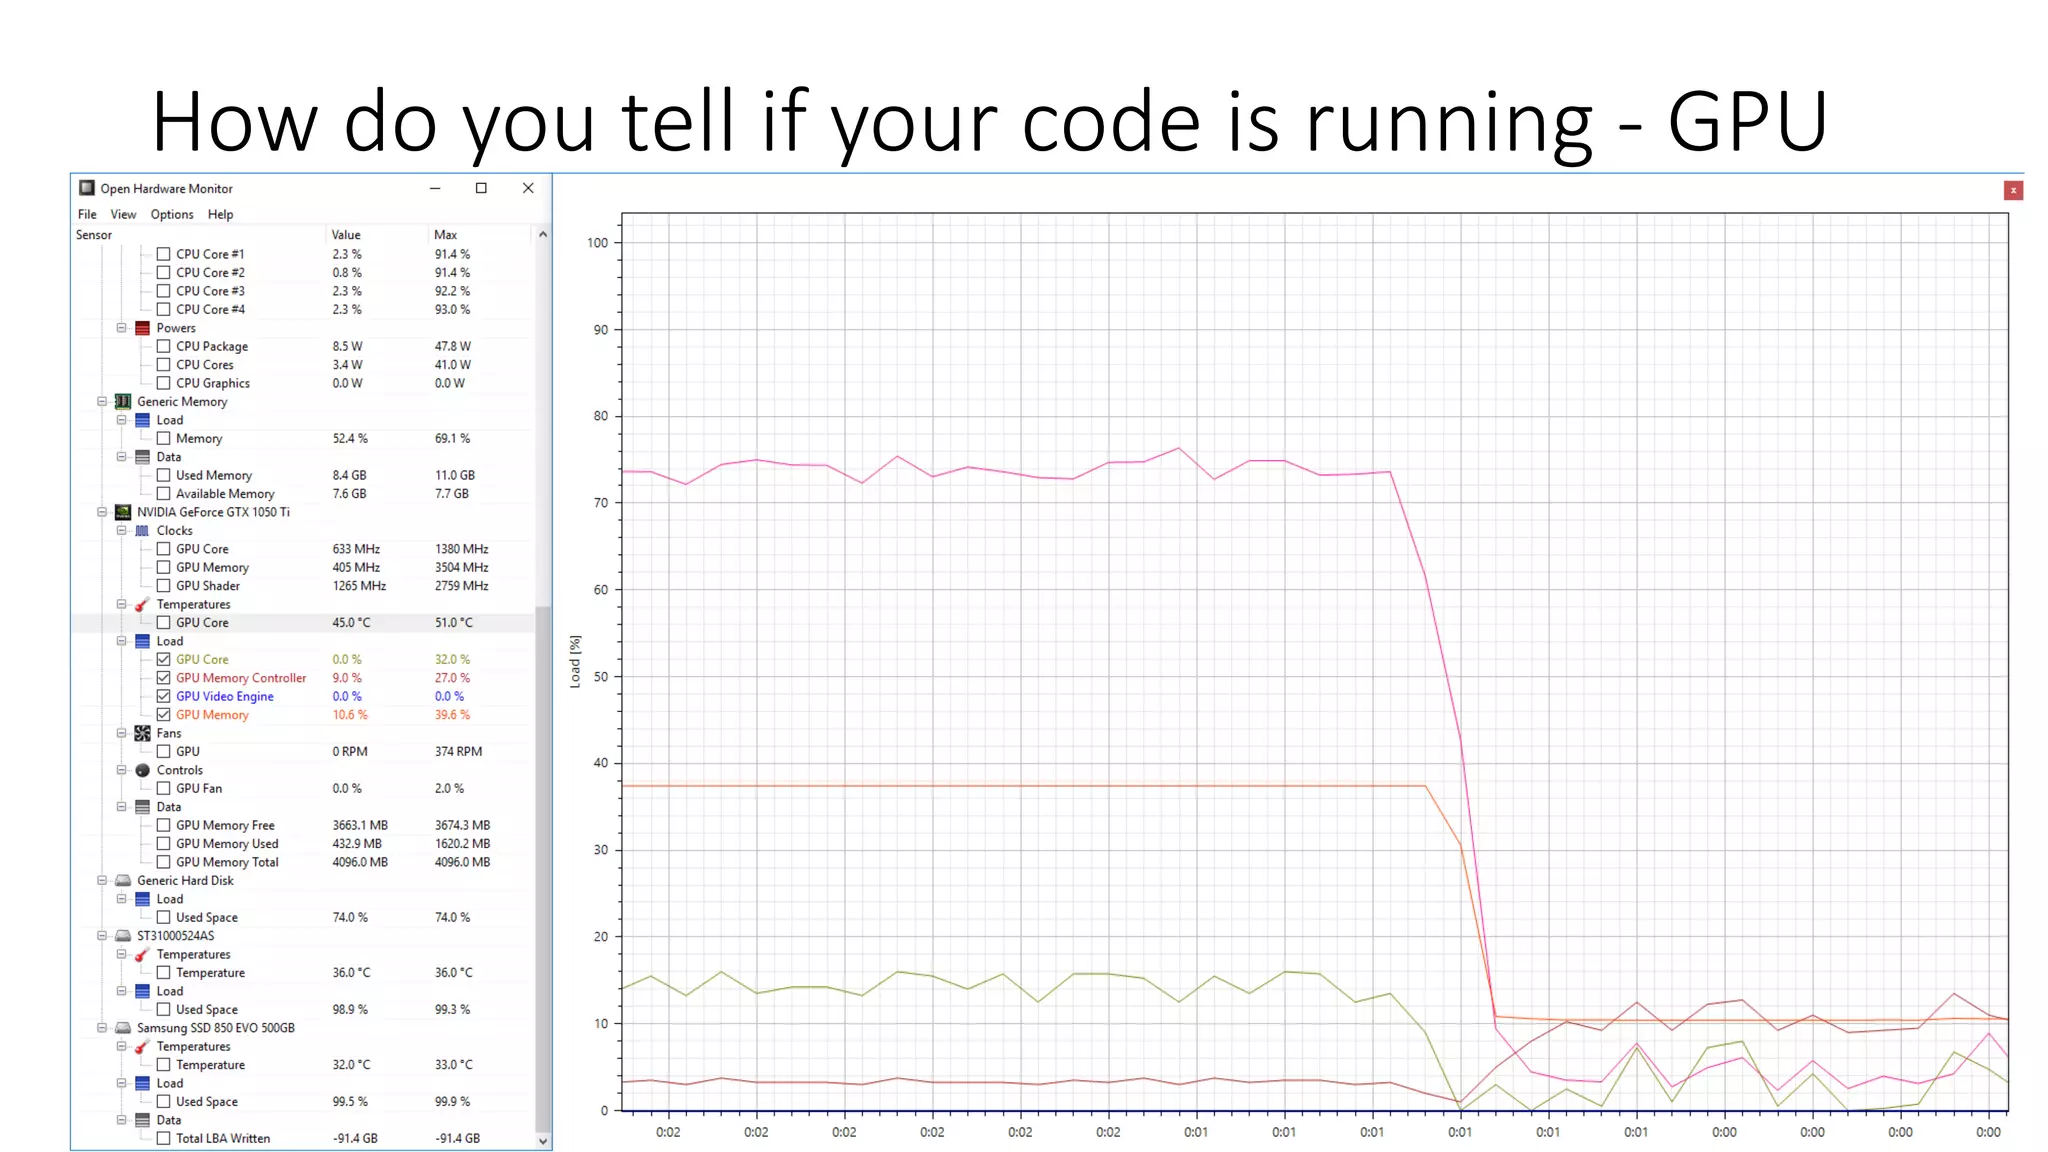Uncheck the GPU Video Engine checkbox

click(x=164, y=696)
